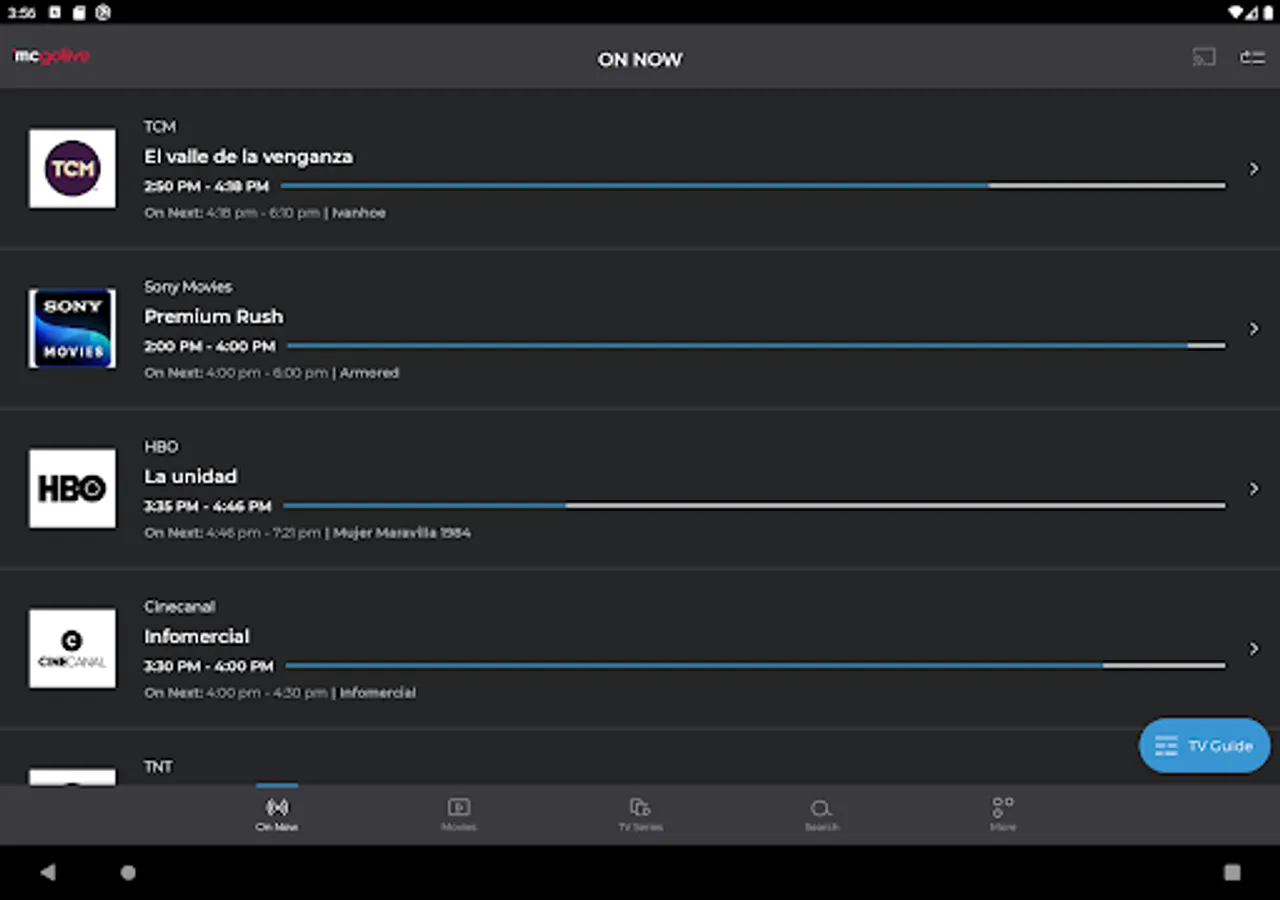
Task: Expand the TCM row chevron
Action: tap(1254, 169)
